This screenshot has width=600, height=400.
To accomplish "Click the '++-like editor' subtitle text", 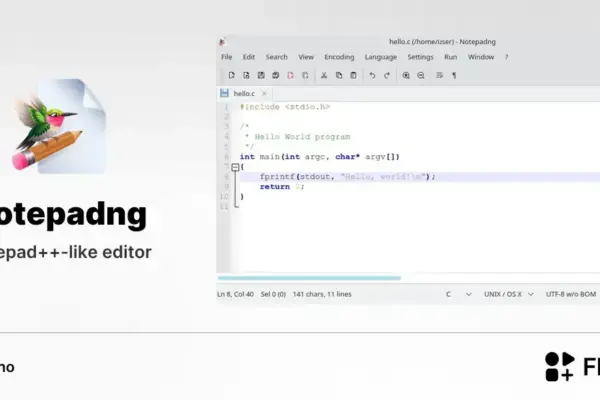I will pos(76,252).
